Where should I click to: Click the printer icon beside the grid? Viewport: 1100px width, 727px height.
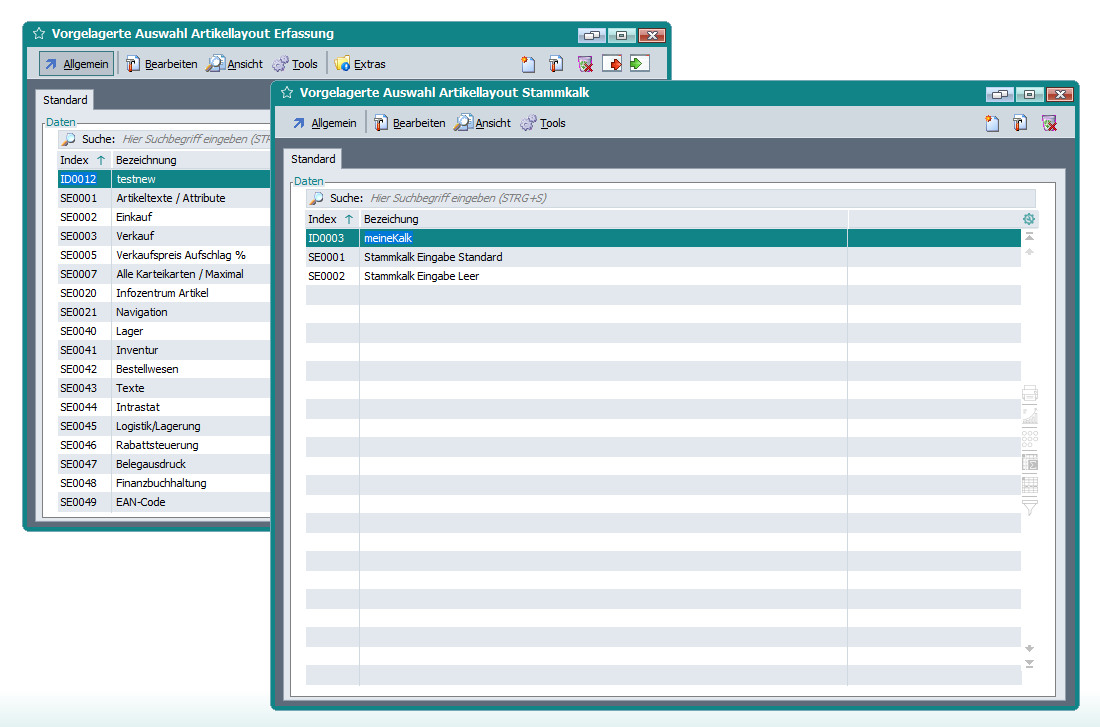[x=1030, y=393]
